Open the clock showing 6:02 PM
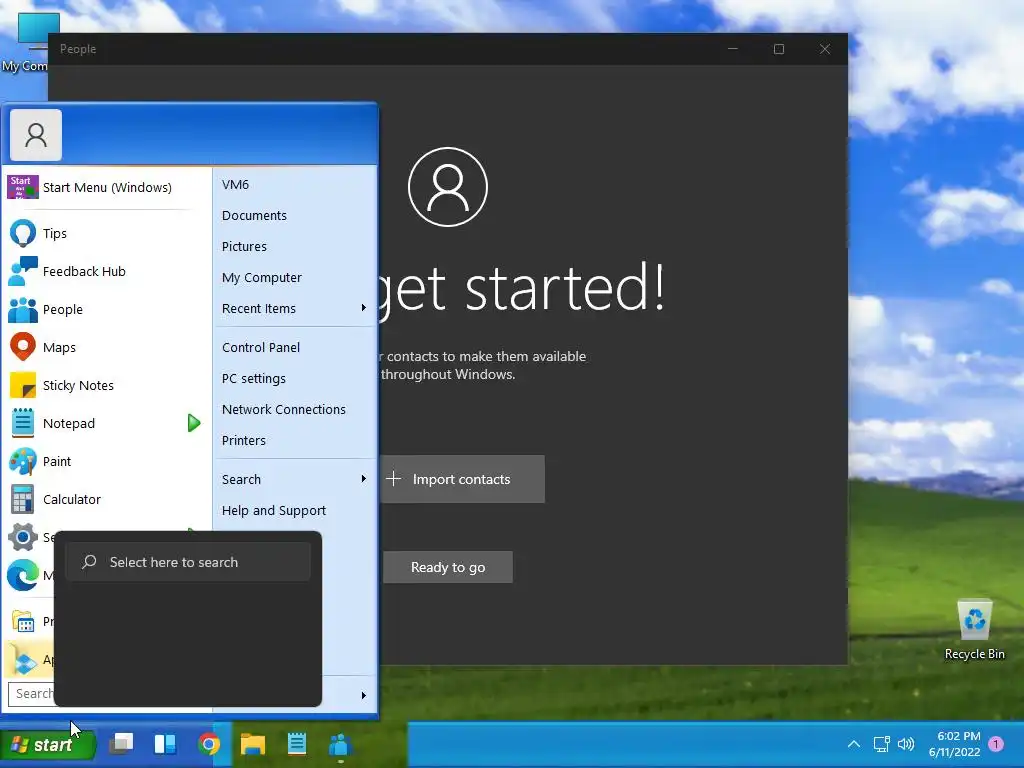The image size is (1024, 768). click(x=954, y=744)
